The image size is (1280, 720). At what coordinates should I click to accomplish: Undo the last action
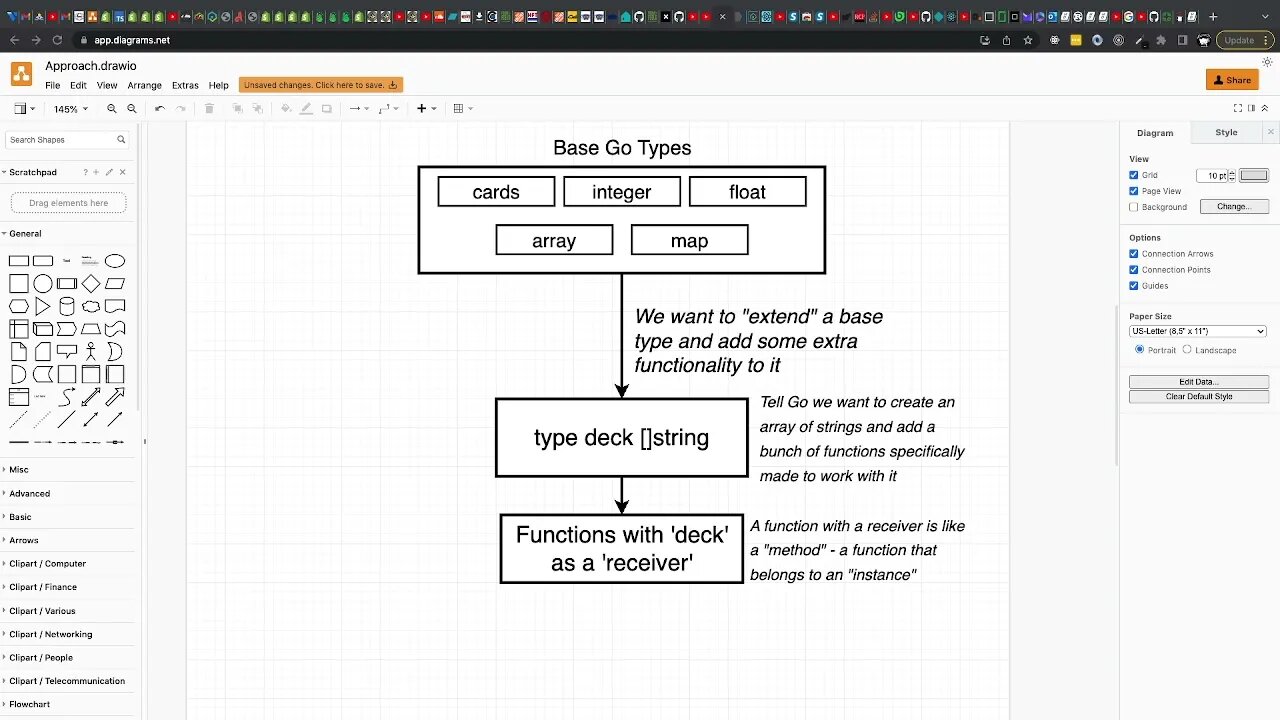[x=160, y=109]
